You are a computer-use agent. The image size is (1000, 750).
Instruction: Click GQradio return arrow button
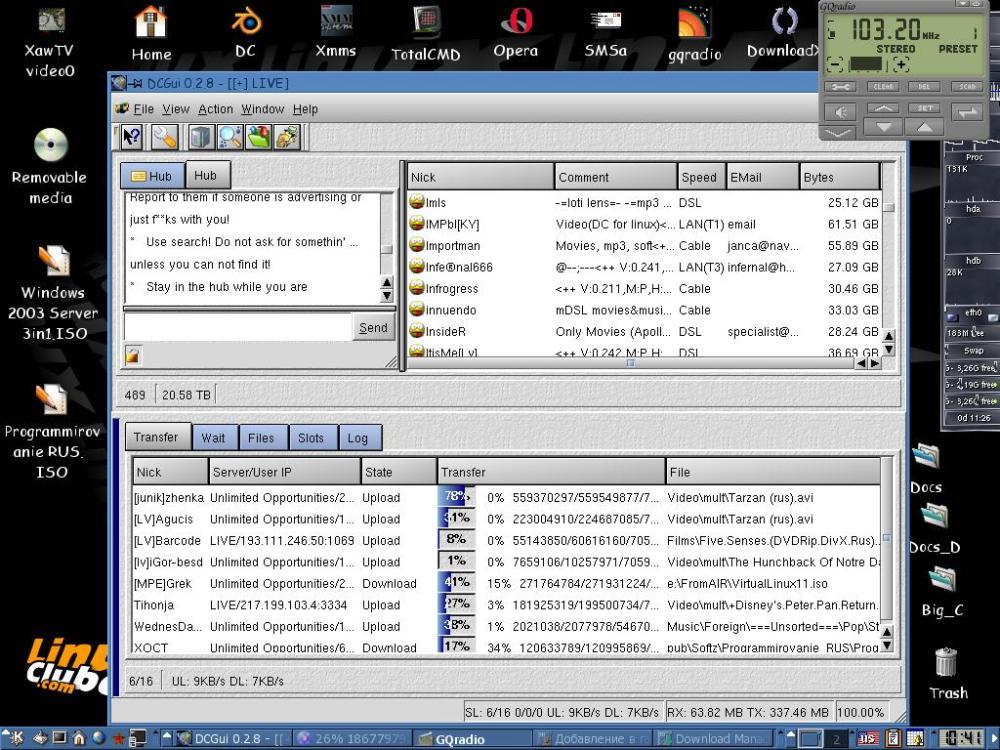coord(967,112)
